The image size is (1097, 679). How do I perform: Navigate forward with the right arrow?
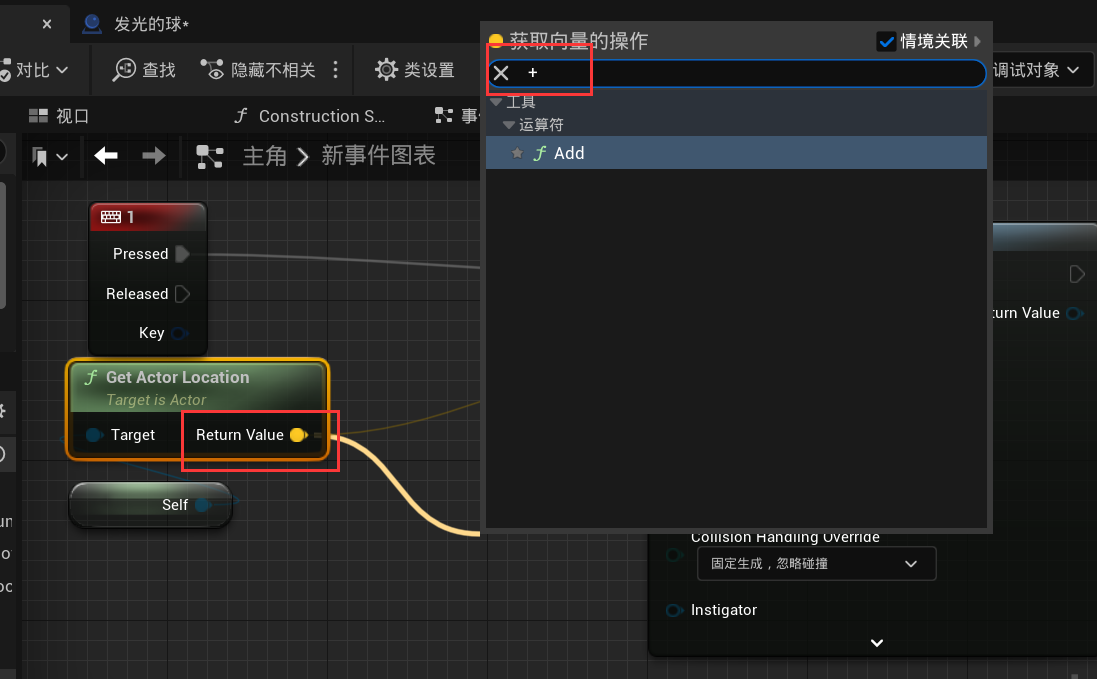(154, 155)
